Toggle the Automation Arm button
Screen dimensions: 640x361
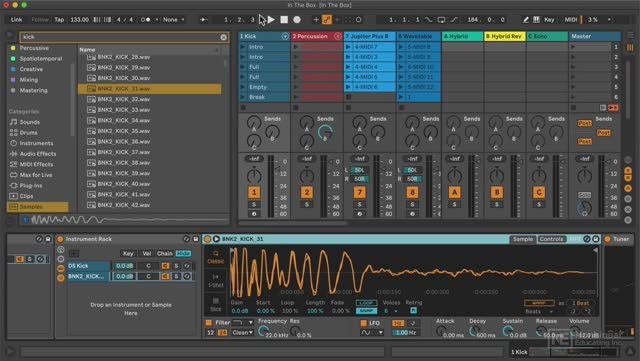(x=327, y=19)
